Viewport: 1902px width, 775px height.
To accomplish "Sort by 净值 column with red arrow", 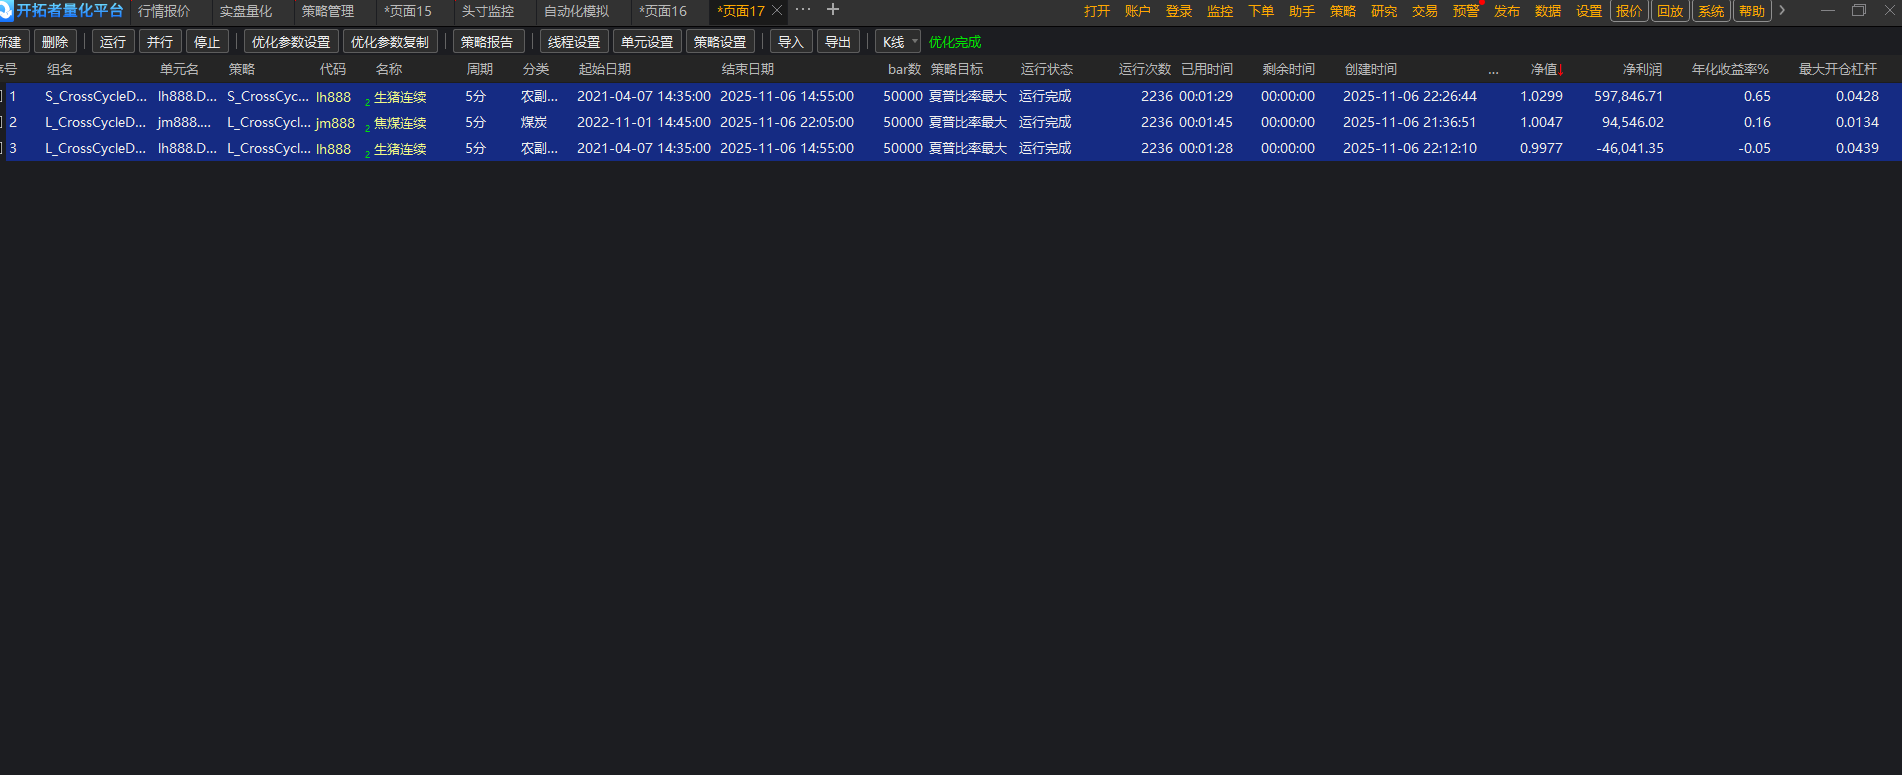I will 1546,69.
